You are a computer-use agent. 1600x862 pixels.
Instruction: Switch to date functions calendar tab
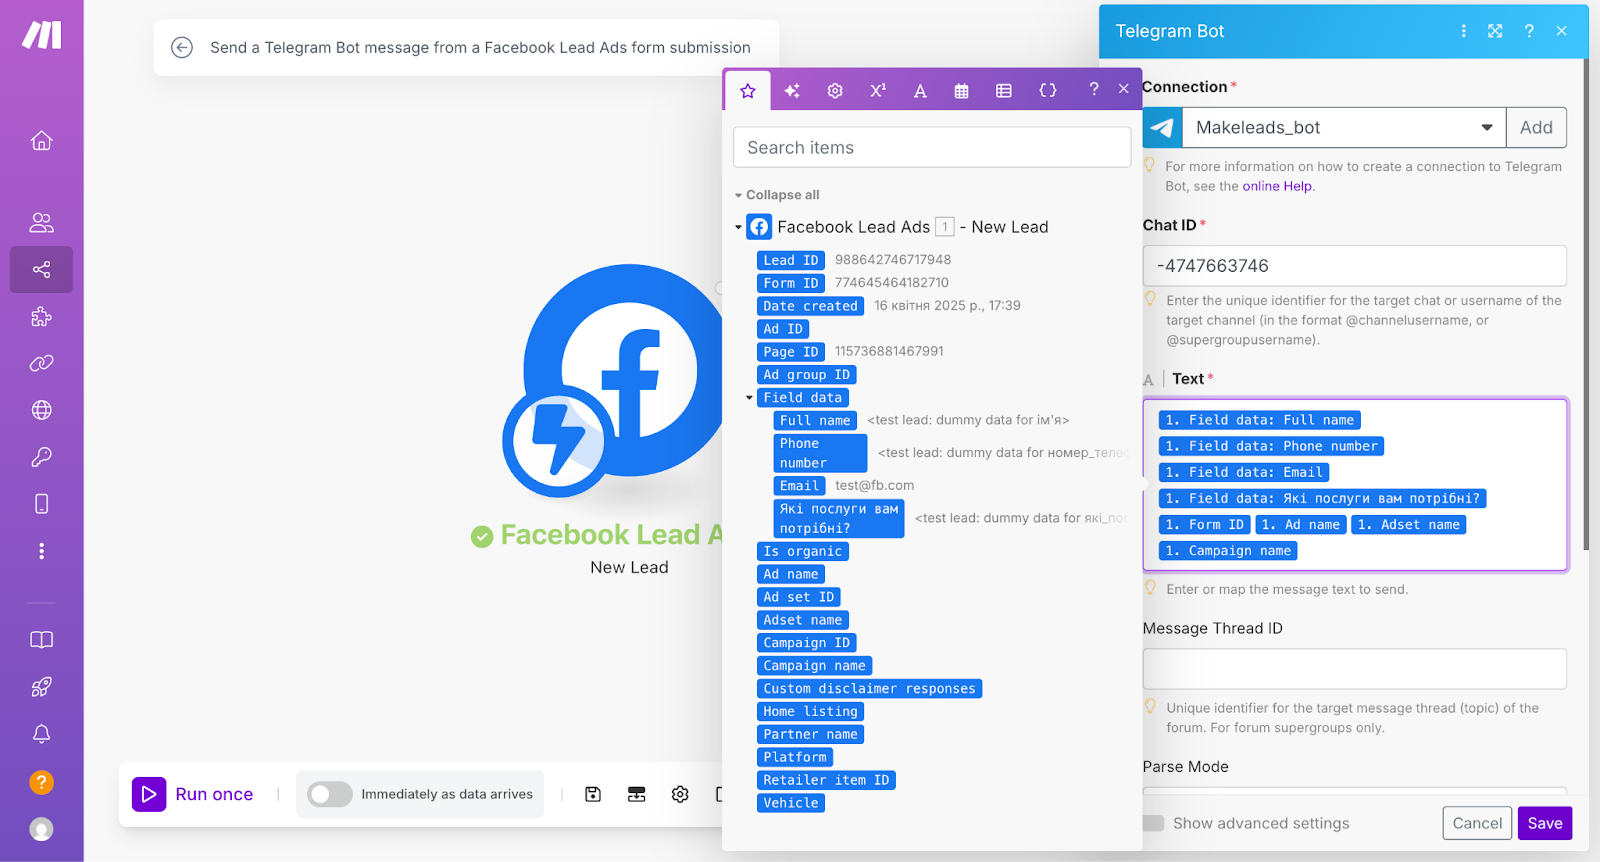(x=962, y=91)
